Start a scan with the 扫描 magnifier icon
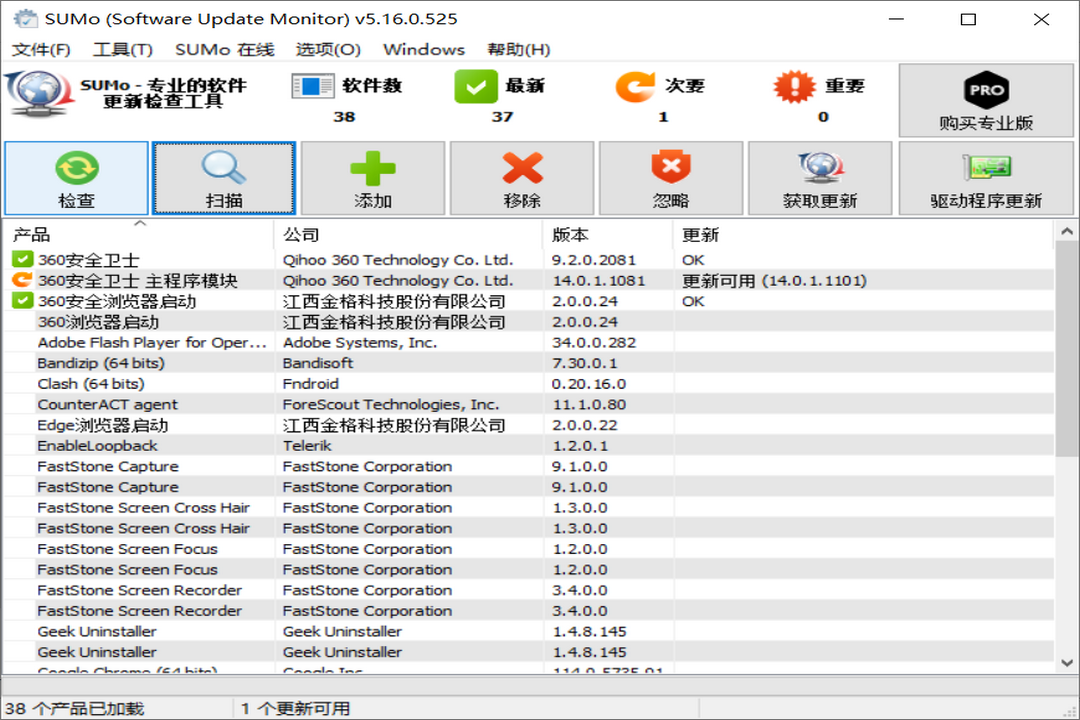This screenshot has height=720, width=1080. [224, 168]
